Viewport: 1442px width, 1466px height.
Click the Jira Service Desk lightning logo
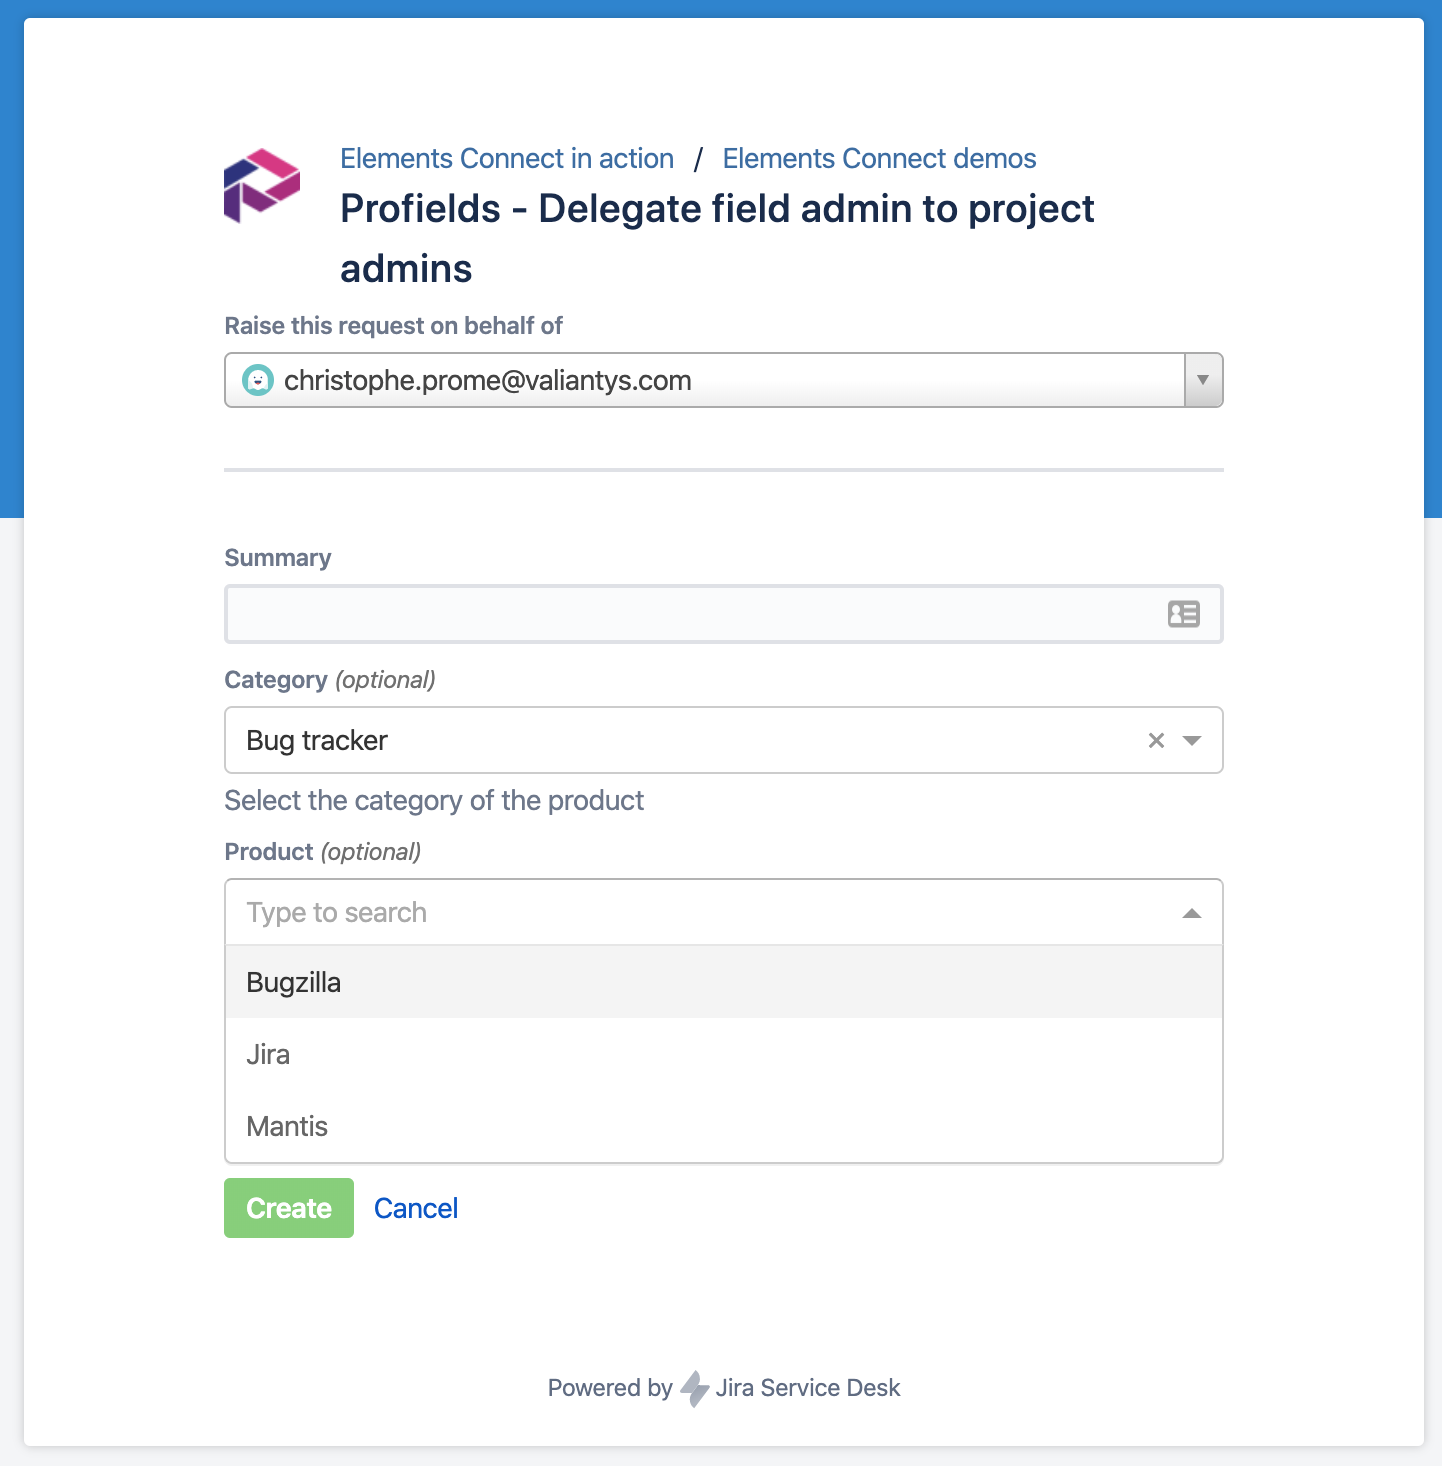pyautogui.click(x=694, y=1388)
